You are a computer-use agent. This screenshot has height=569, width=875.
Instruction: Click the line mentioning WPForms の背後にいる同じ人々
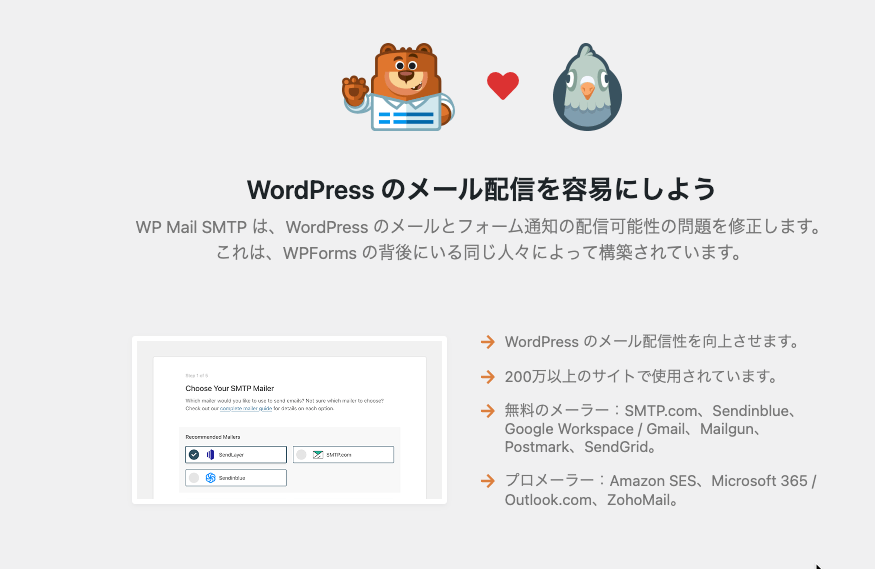click(479, 253)
